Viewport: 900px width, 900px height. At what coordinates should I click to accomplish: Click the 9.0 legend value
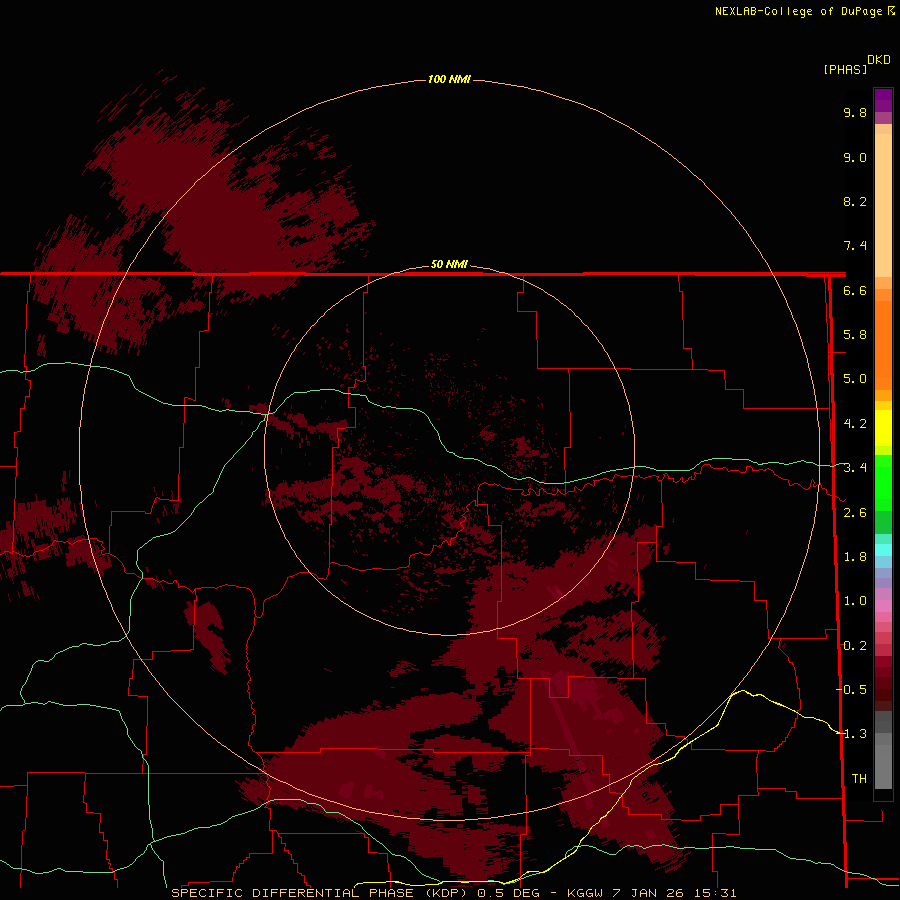click(x=855, y=157)
